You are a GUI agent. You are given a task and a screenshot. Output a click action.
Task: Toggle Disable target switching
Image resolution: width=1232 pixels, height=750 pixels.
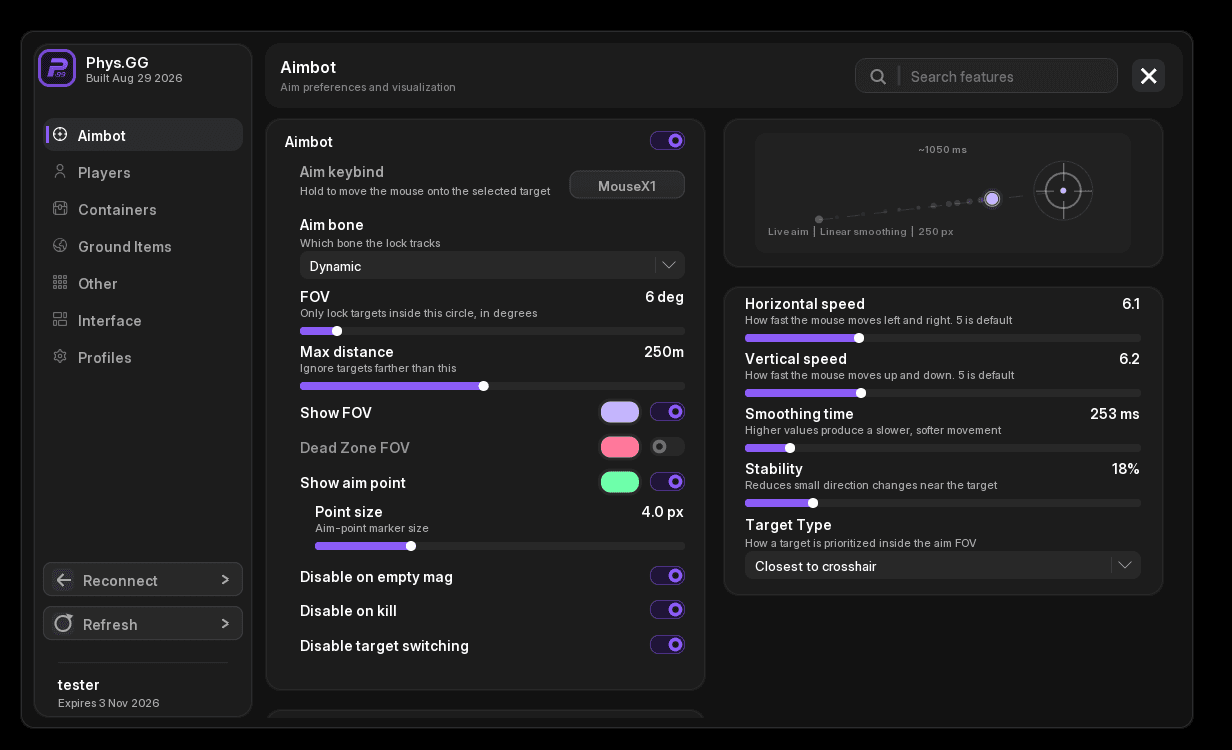[x=667, y=645]
